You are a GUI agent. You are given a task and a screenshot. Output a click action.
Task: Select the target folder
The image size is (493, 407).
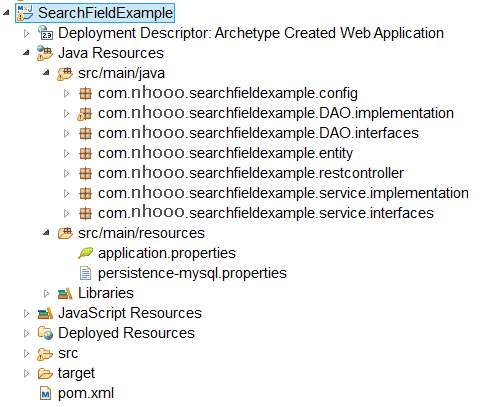click(76, 373)
